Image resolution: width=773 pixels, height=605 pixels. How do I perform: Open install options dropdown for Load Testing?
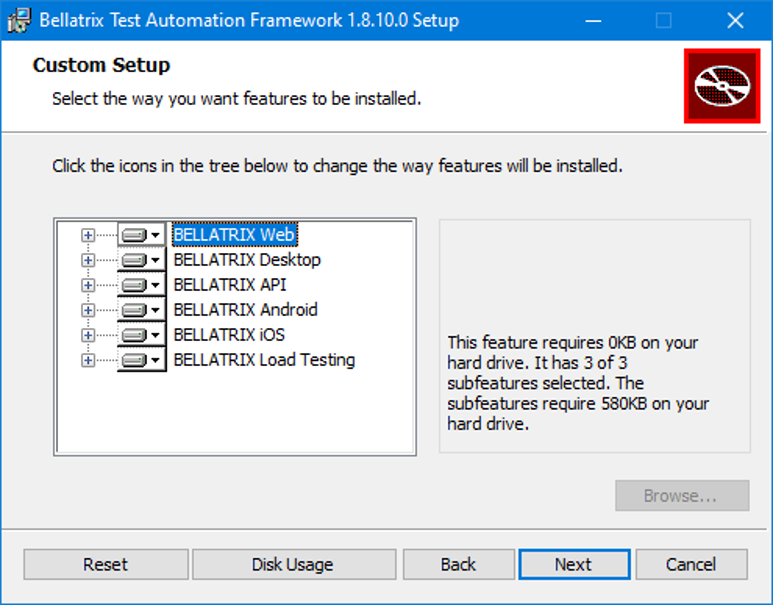pos(141,360)
